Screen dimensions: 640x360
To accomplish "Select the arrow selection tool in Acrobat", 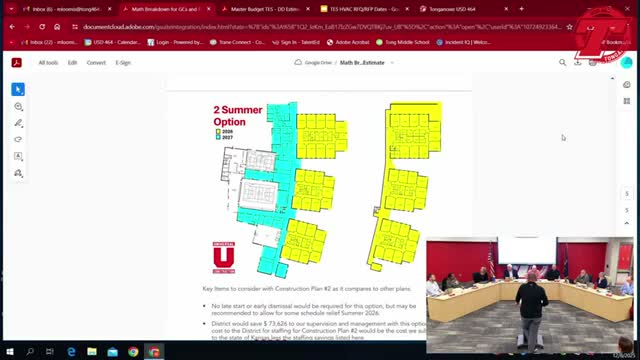I will 18,89.
